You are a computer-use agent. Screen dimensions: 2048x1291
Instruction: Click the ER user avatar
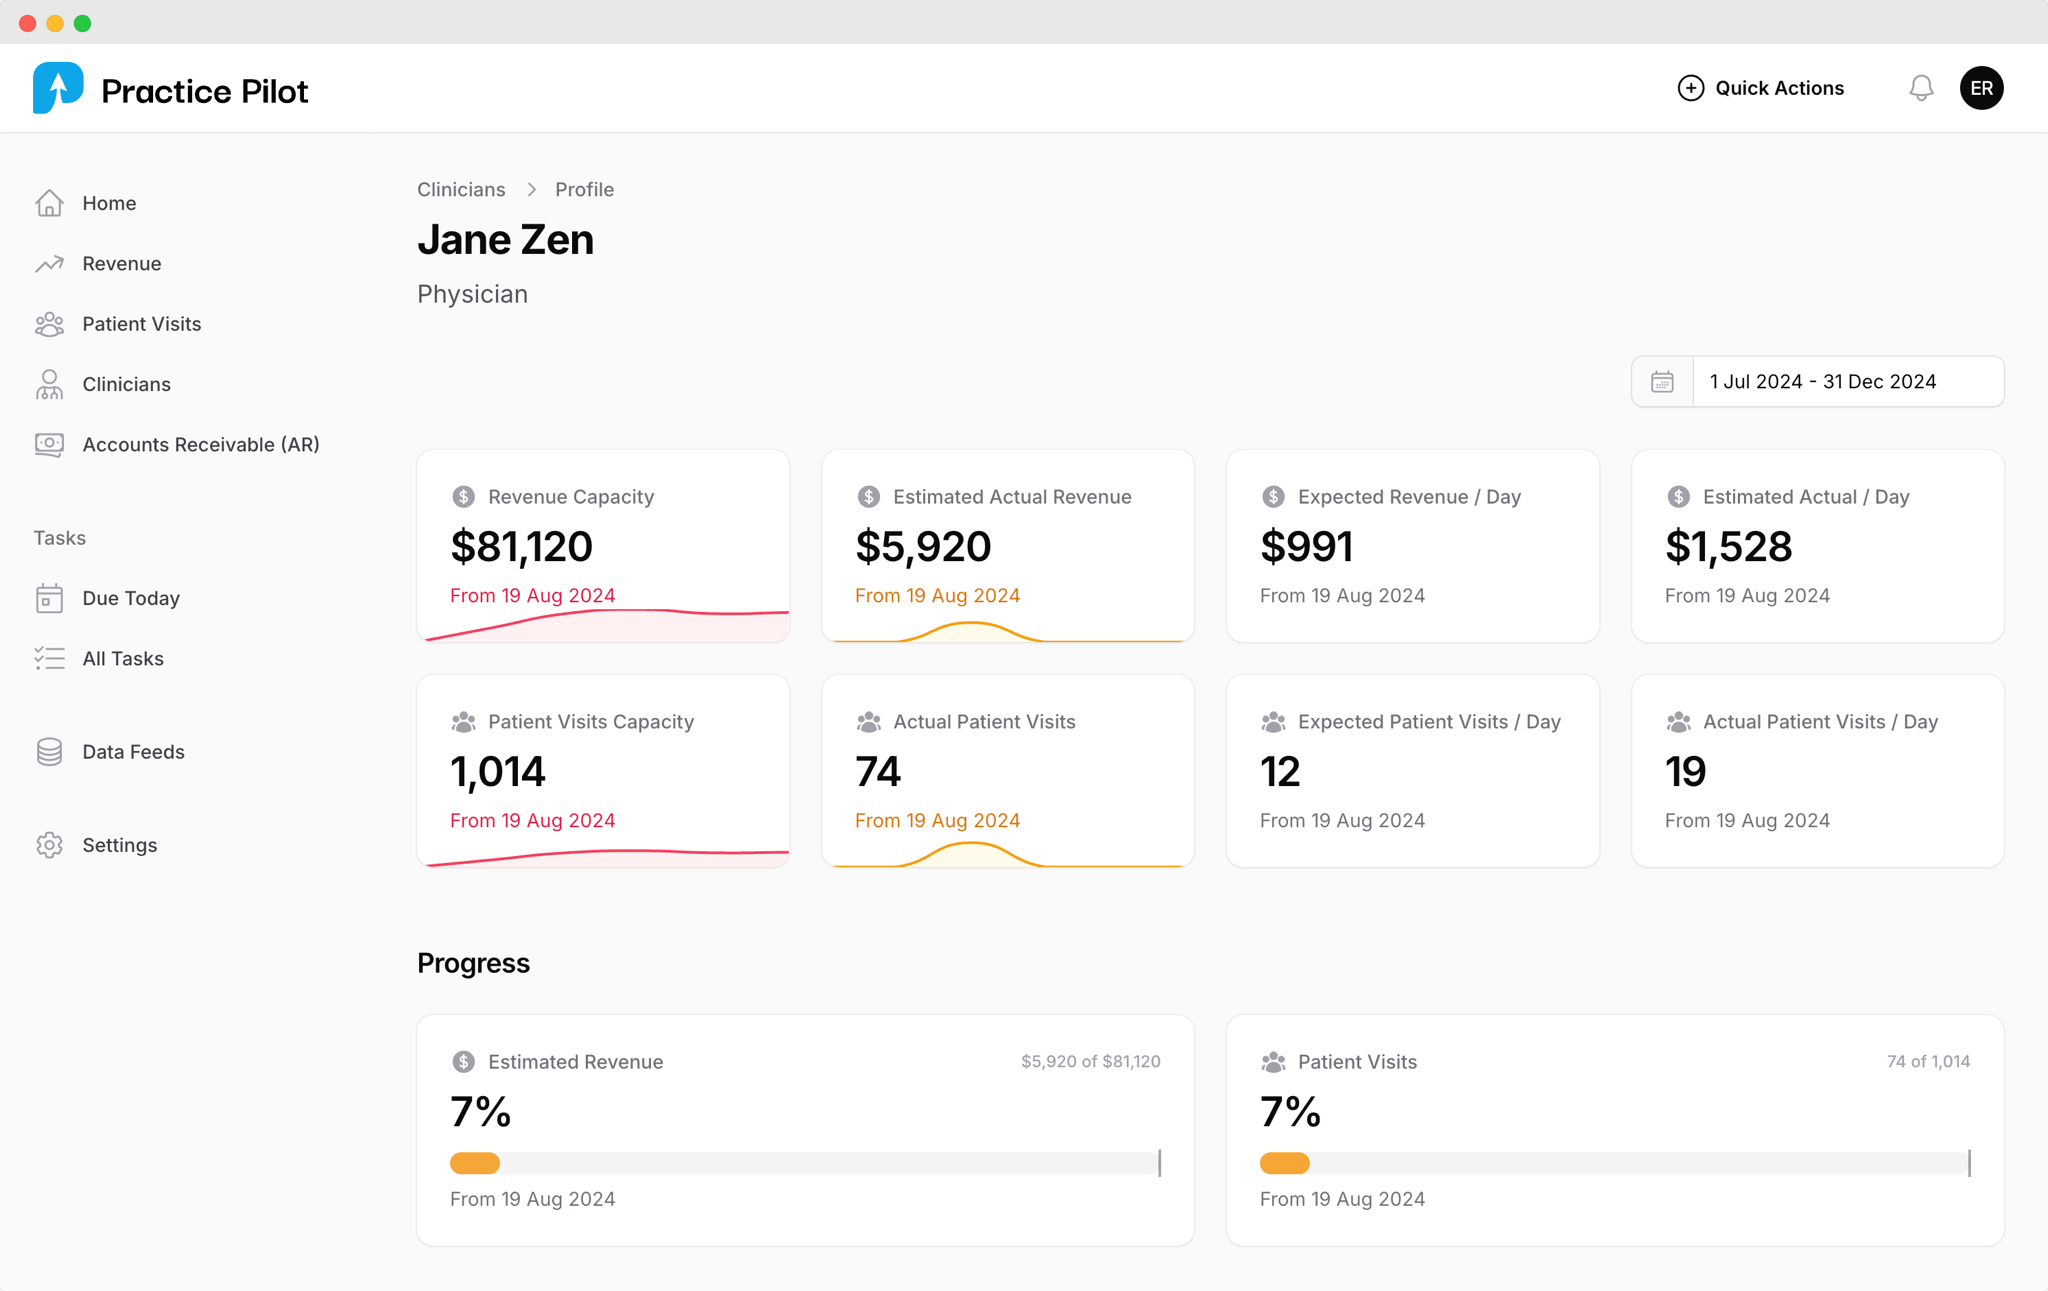1981,88
